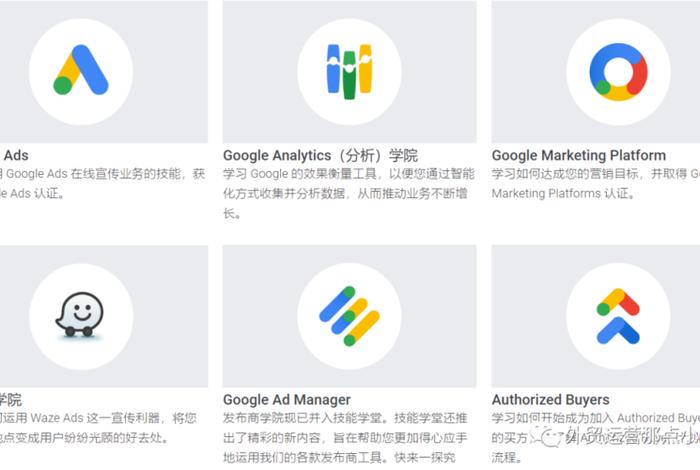Open the Ads course title link
This screenshot has height=470, width=700.
15,155
